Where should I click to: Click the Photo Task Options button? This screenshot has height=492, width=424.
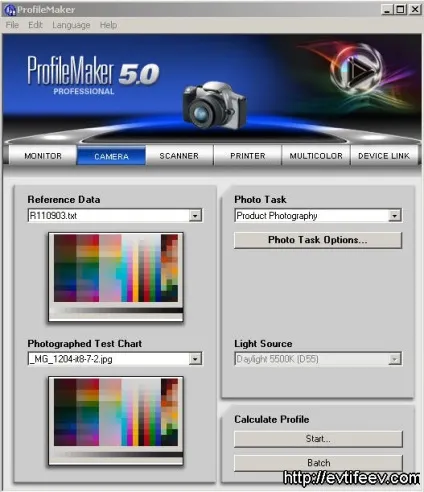[x=318, y=240]
